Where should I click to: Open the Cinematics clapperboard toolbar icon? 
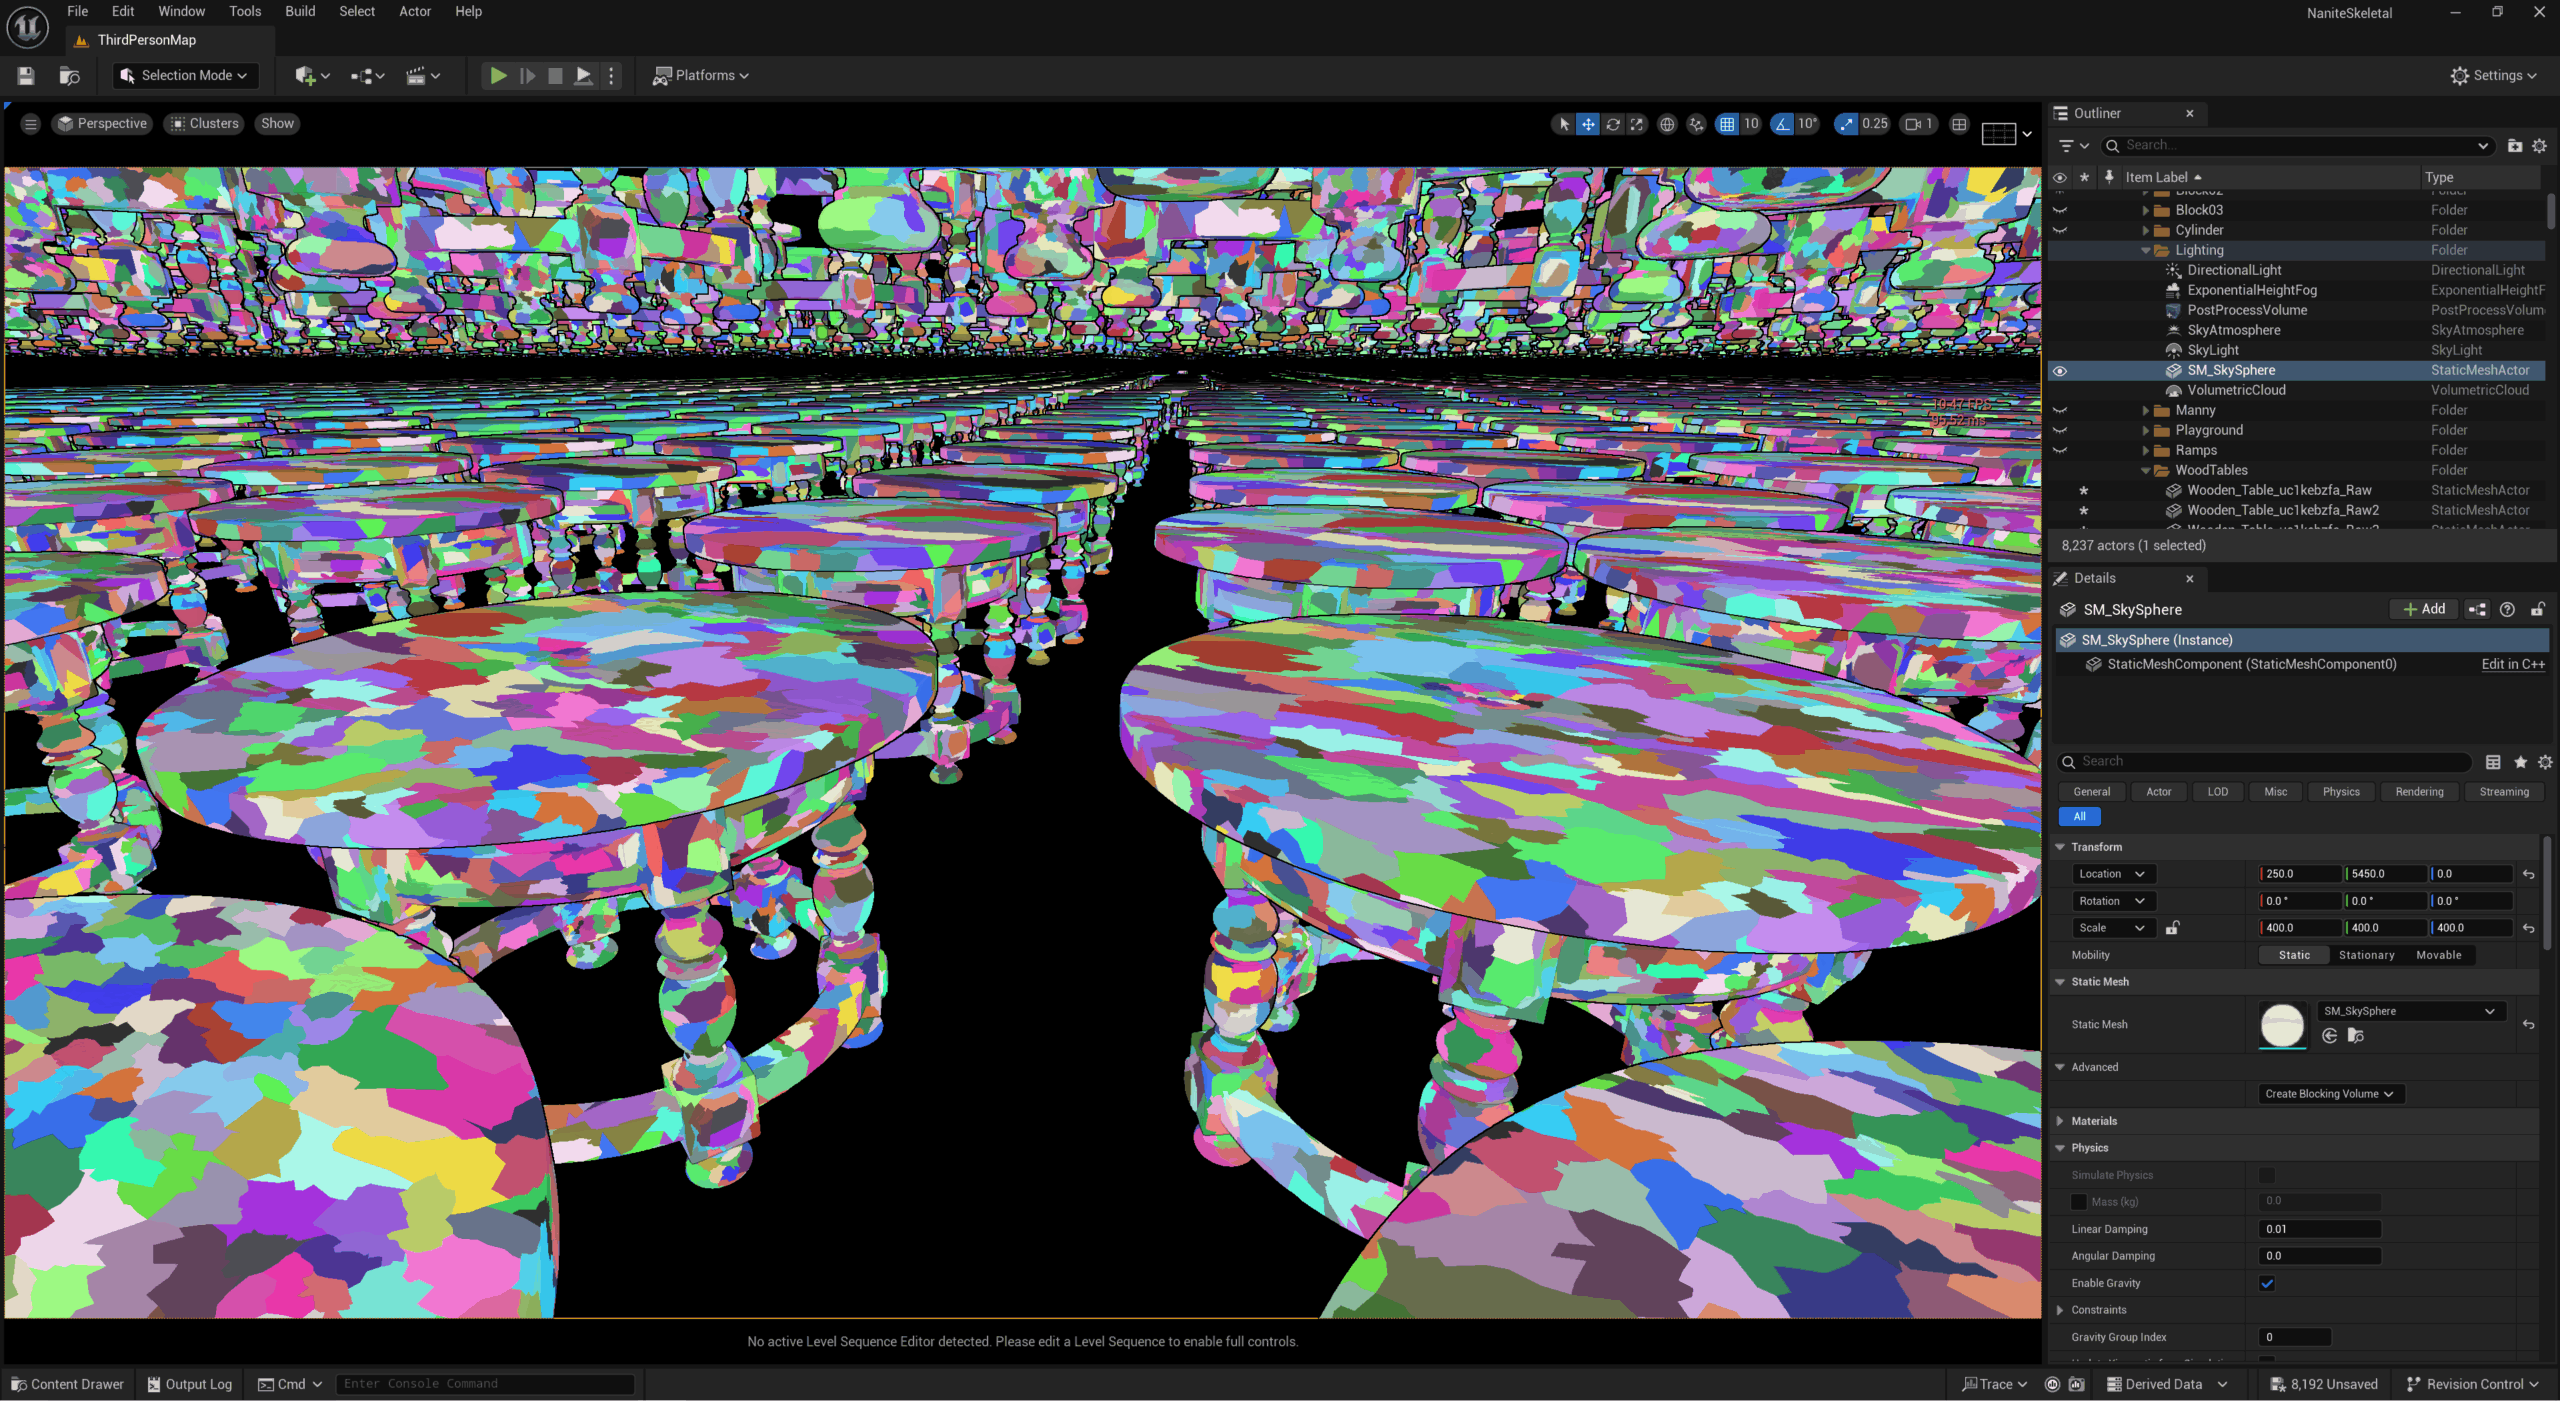click(422, 75)
